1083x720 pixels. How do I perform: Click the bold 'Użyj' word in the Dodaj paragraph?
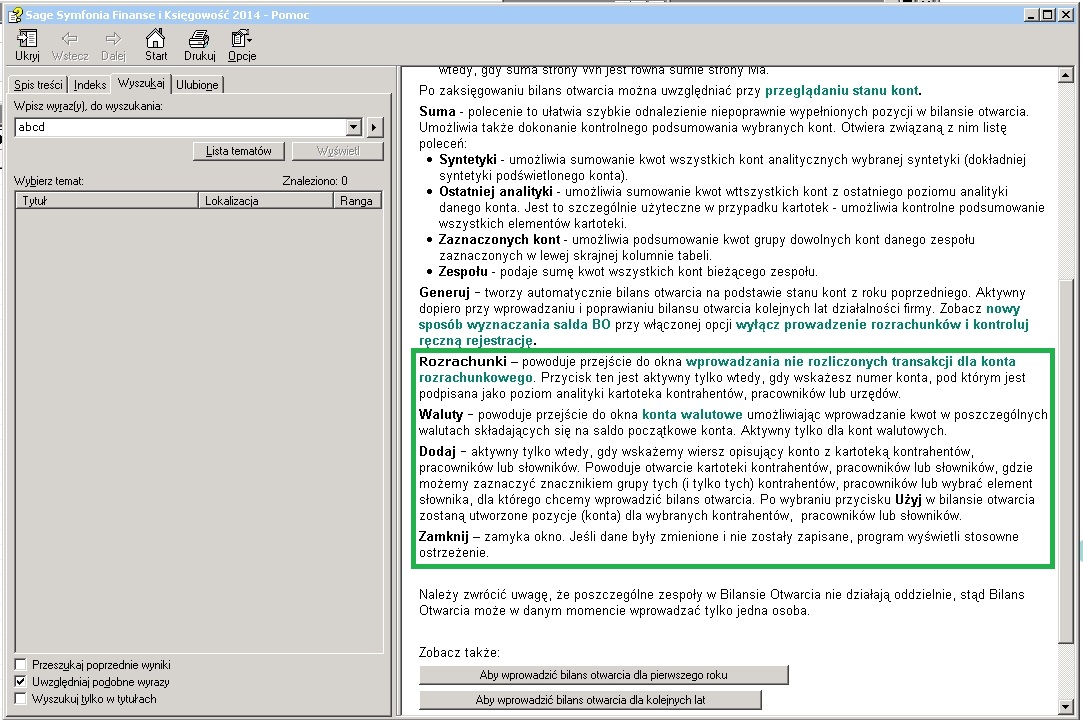coord(908,500)
